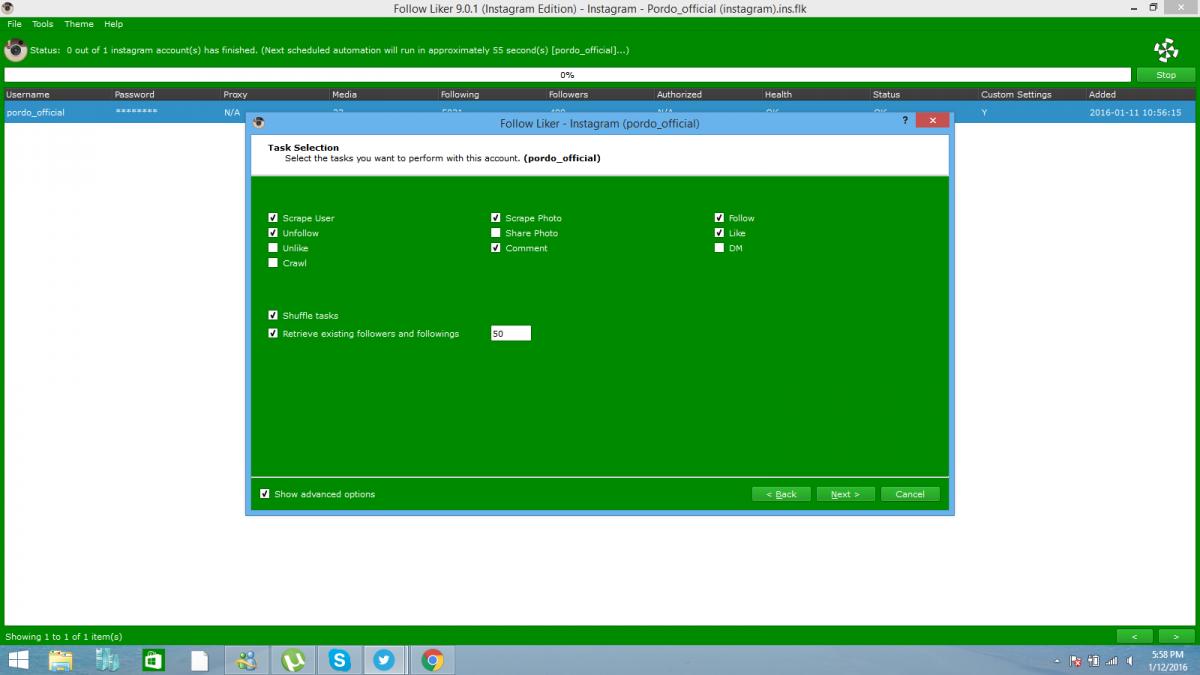Screen dimensions: 1200x675
Task: Enable the Share Photo checkbox
Action: coord(496,233)
